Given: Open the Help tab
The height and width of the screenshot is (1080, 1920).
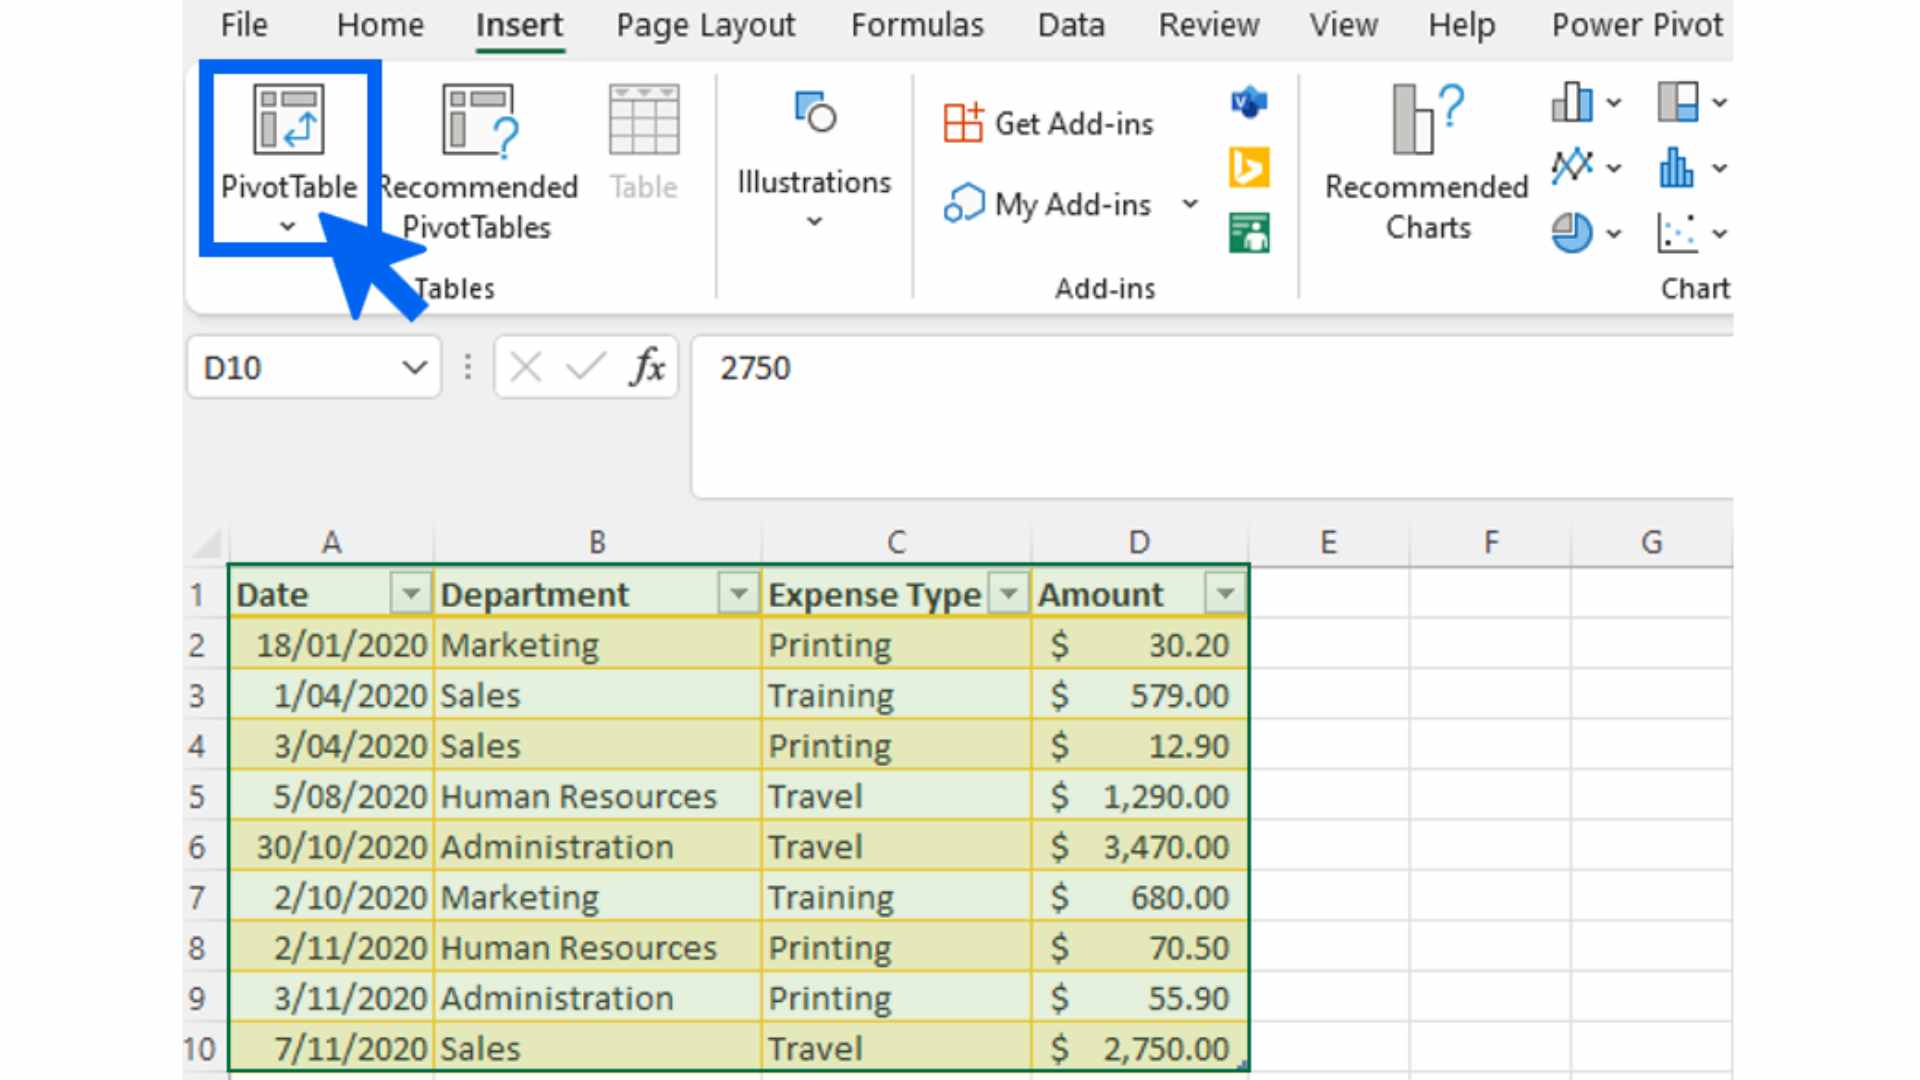Looking at the screenshot, I should 1461,25.
